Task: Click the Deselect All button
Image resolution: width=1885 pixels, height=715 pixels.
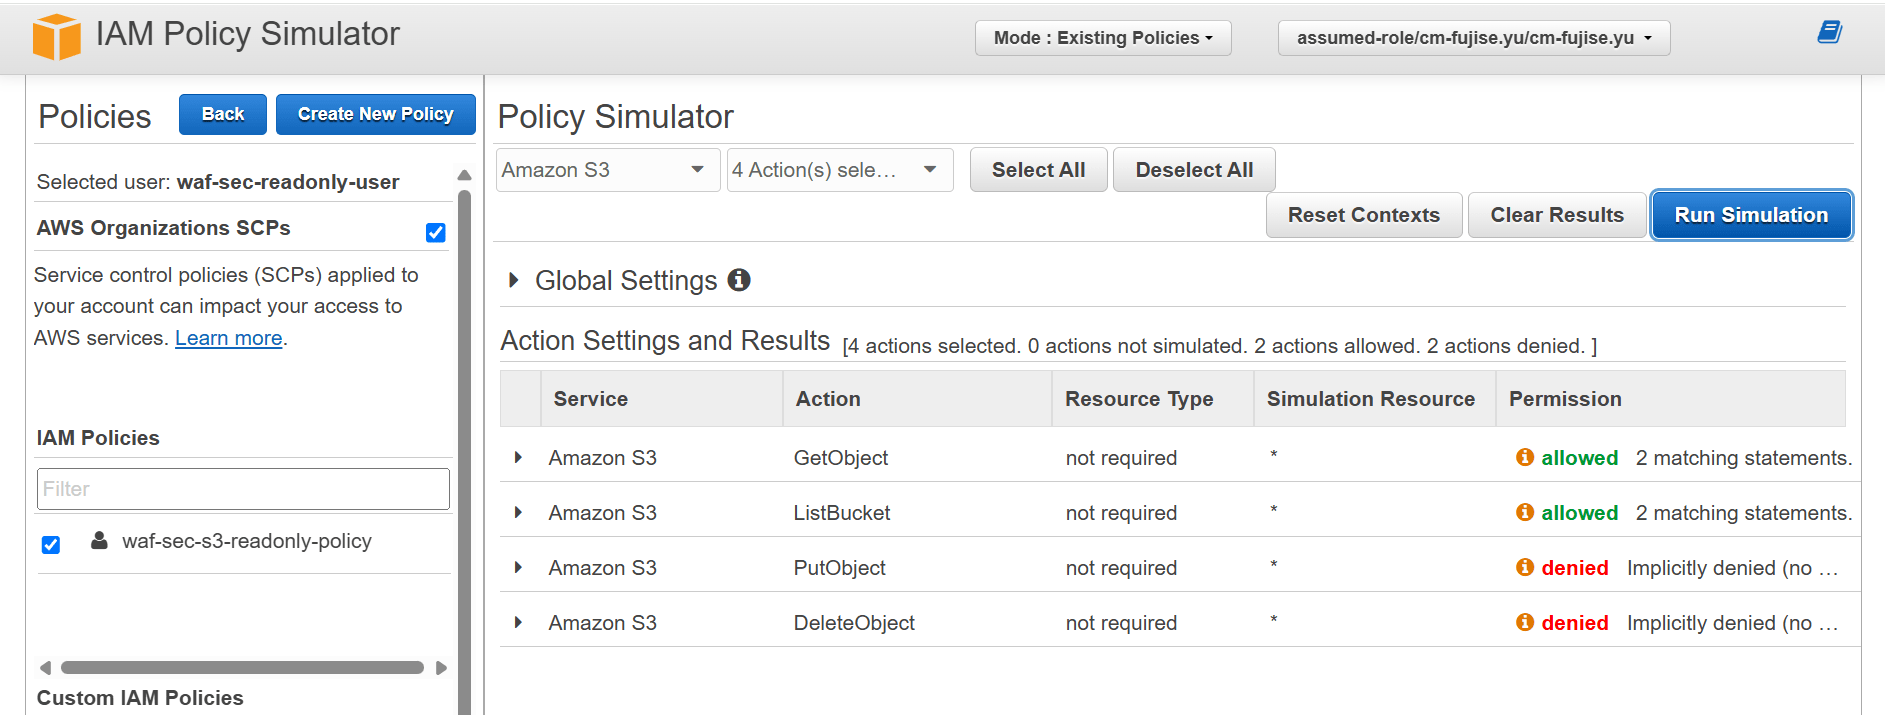Action: pos(1194,170)
